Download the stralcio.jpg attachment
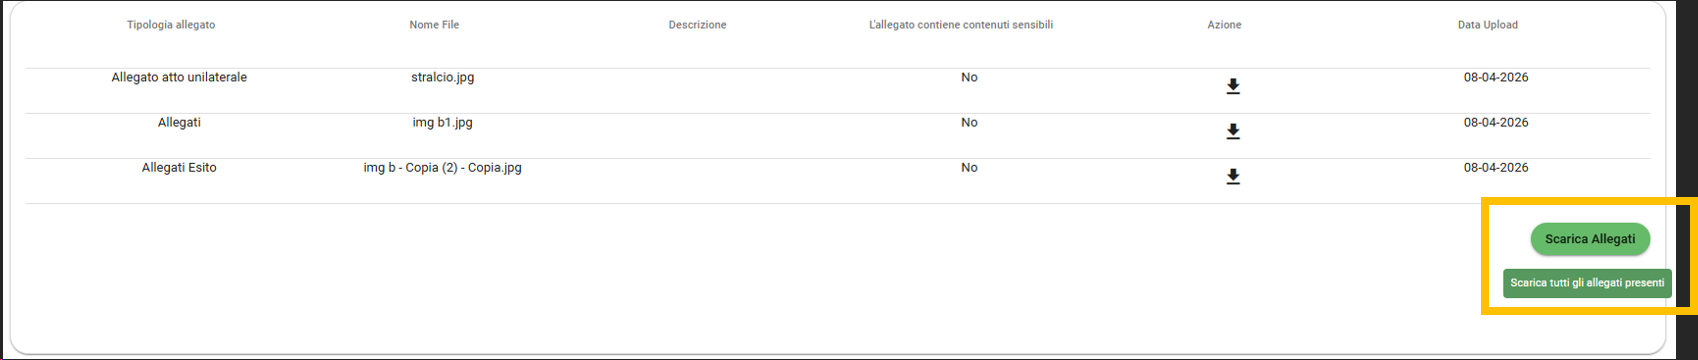This screenshot has height=360, width=1698. 1233,87
